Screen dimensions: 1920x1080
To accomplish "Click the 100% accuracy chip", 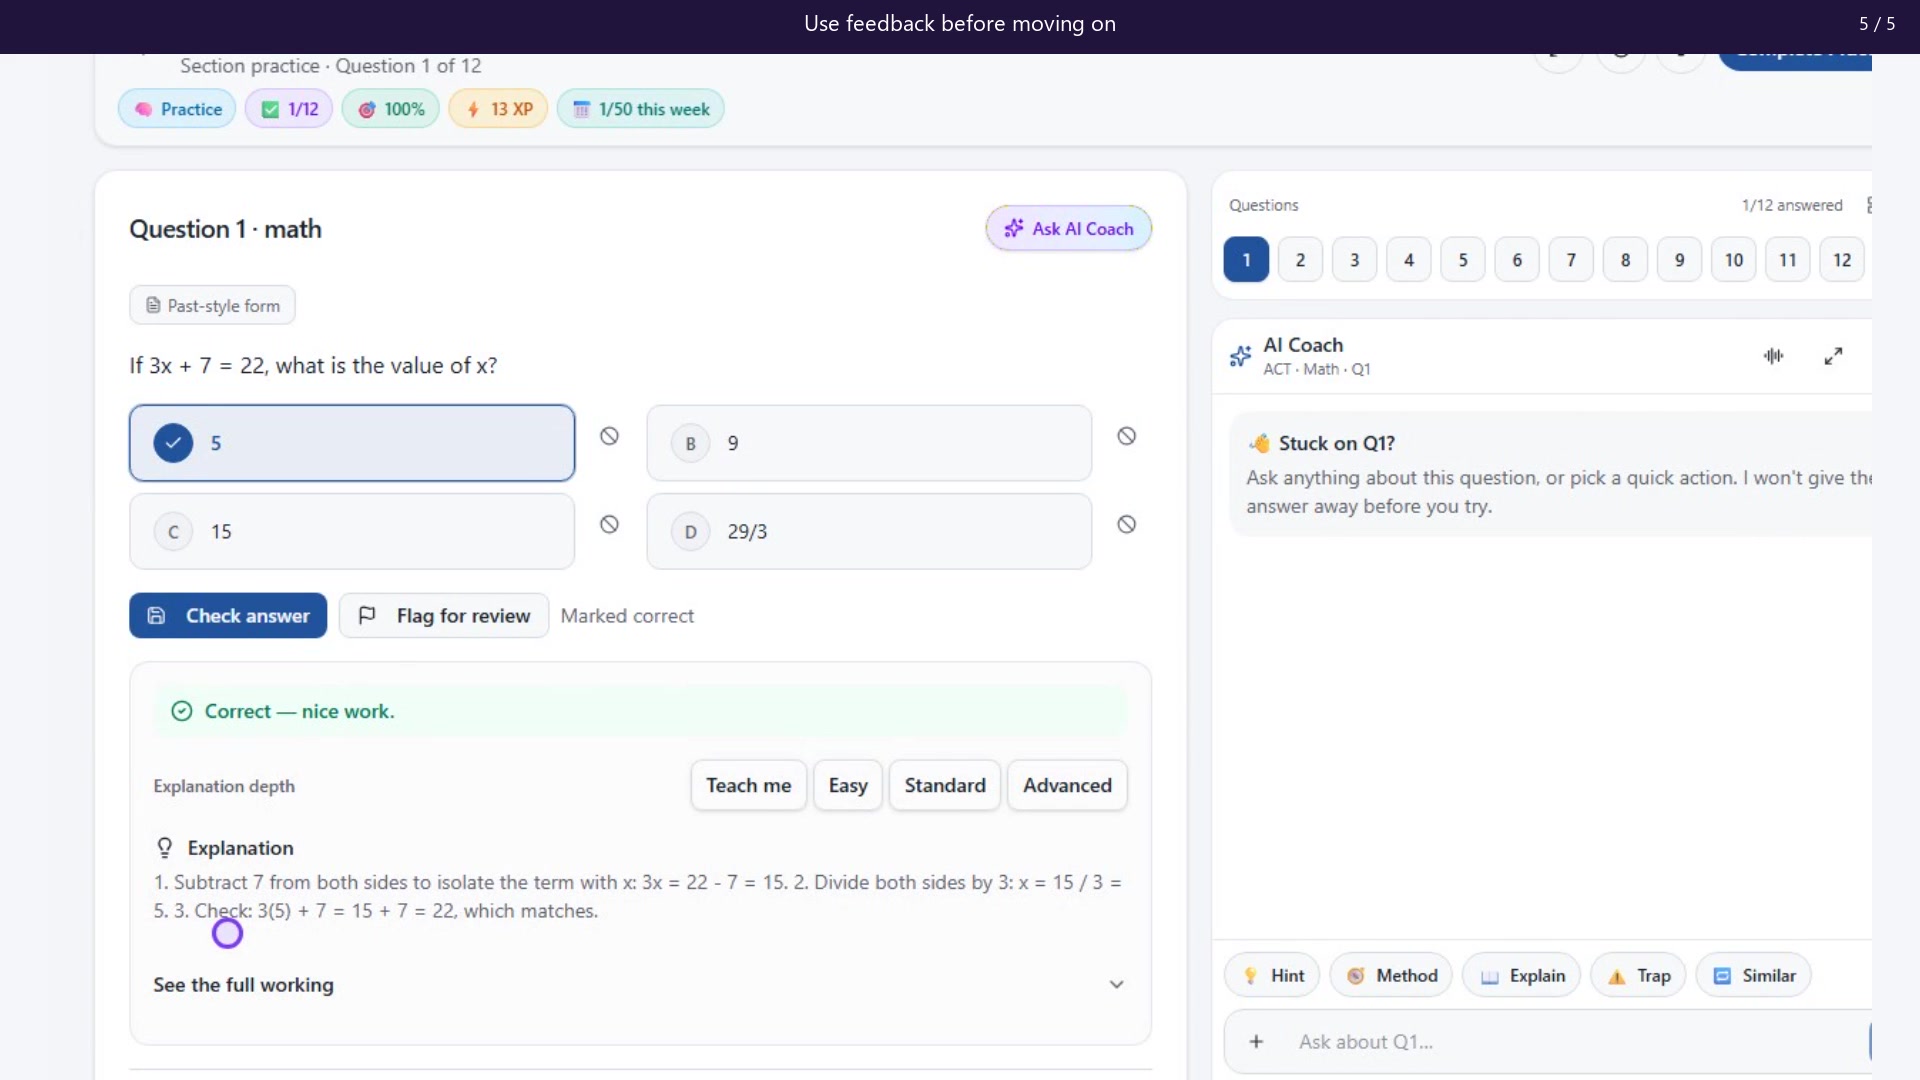I will pos(391,109).
